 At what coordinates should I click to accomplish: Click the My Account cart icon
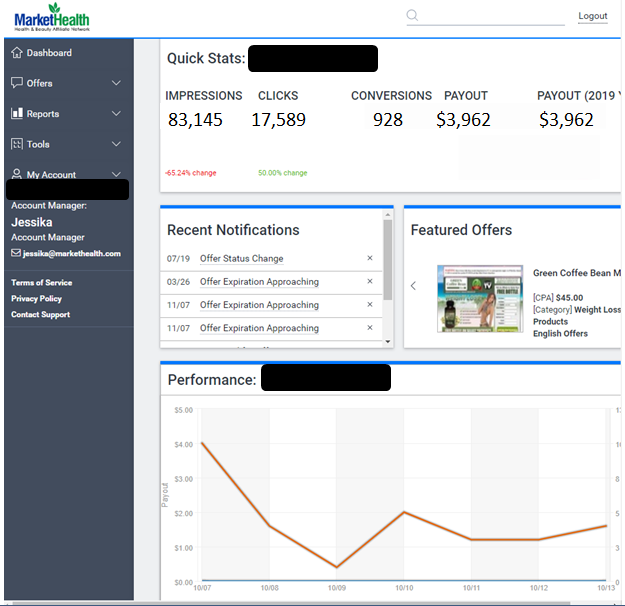click(x=17, y=174)
